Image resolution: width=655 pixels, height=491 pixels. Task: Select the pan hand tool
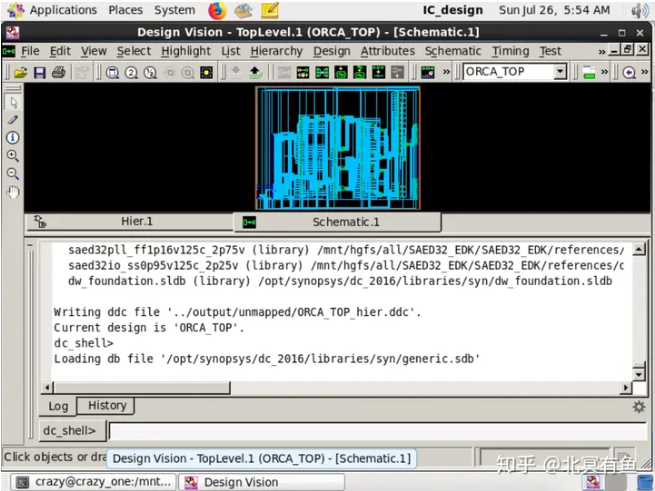13,192
